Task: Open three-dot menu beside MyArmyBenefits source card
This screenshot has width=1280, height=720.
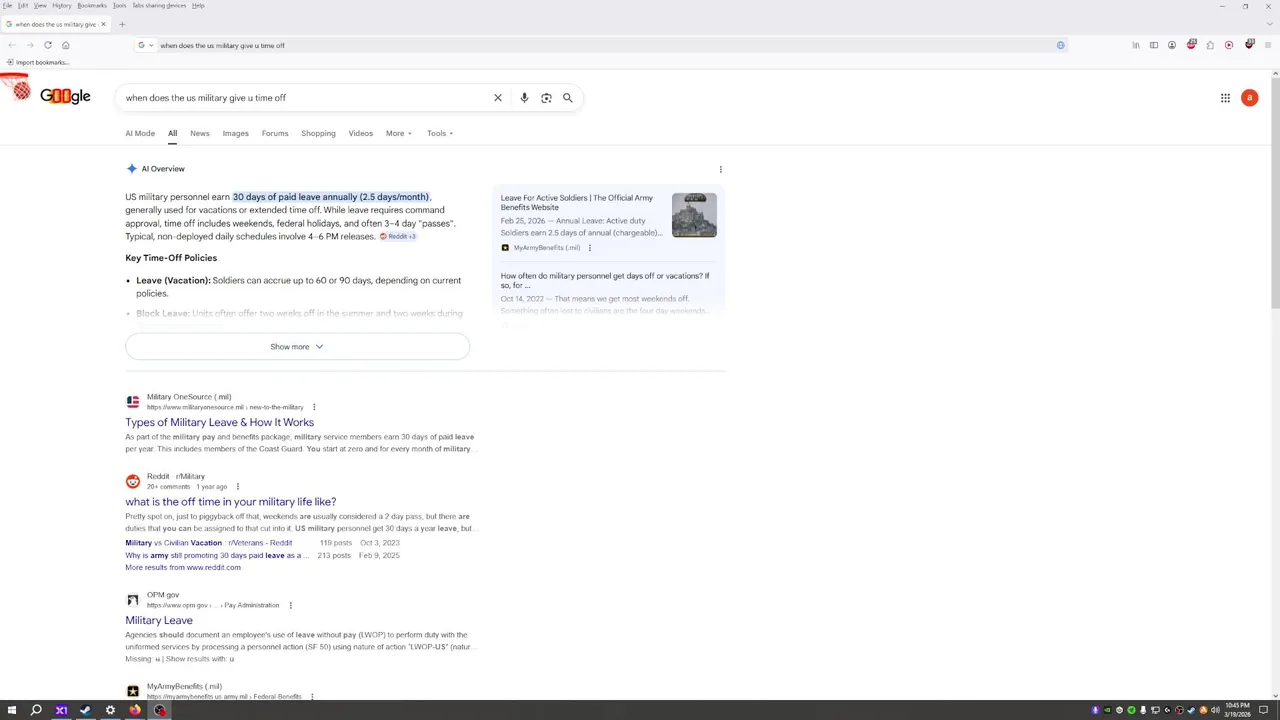Action: [x=589, y=248]
